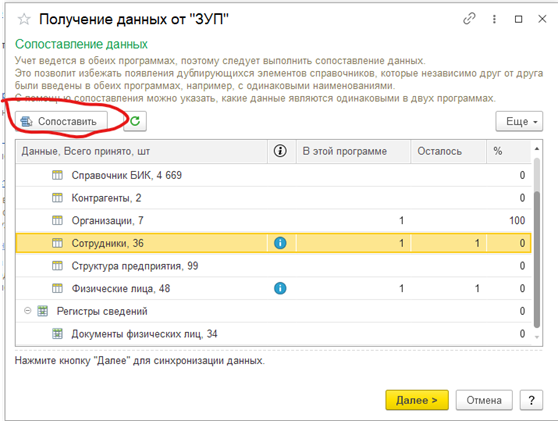558x421 pixels.
Task: Click the Регистры сведений label
Action: (x=102, y=311)
